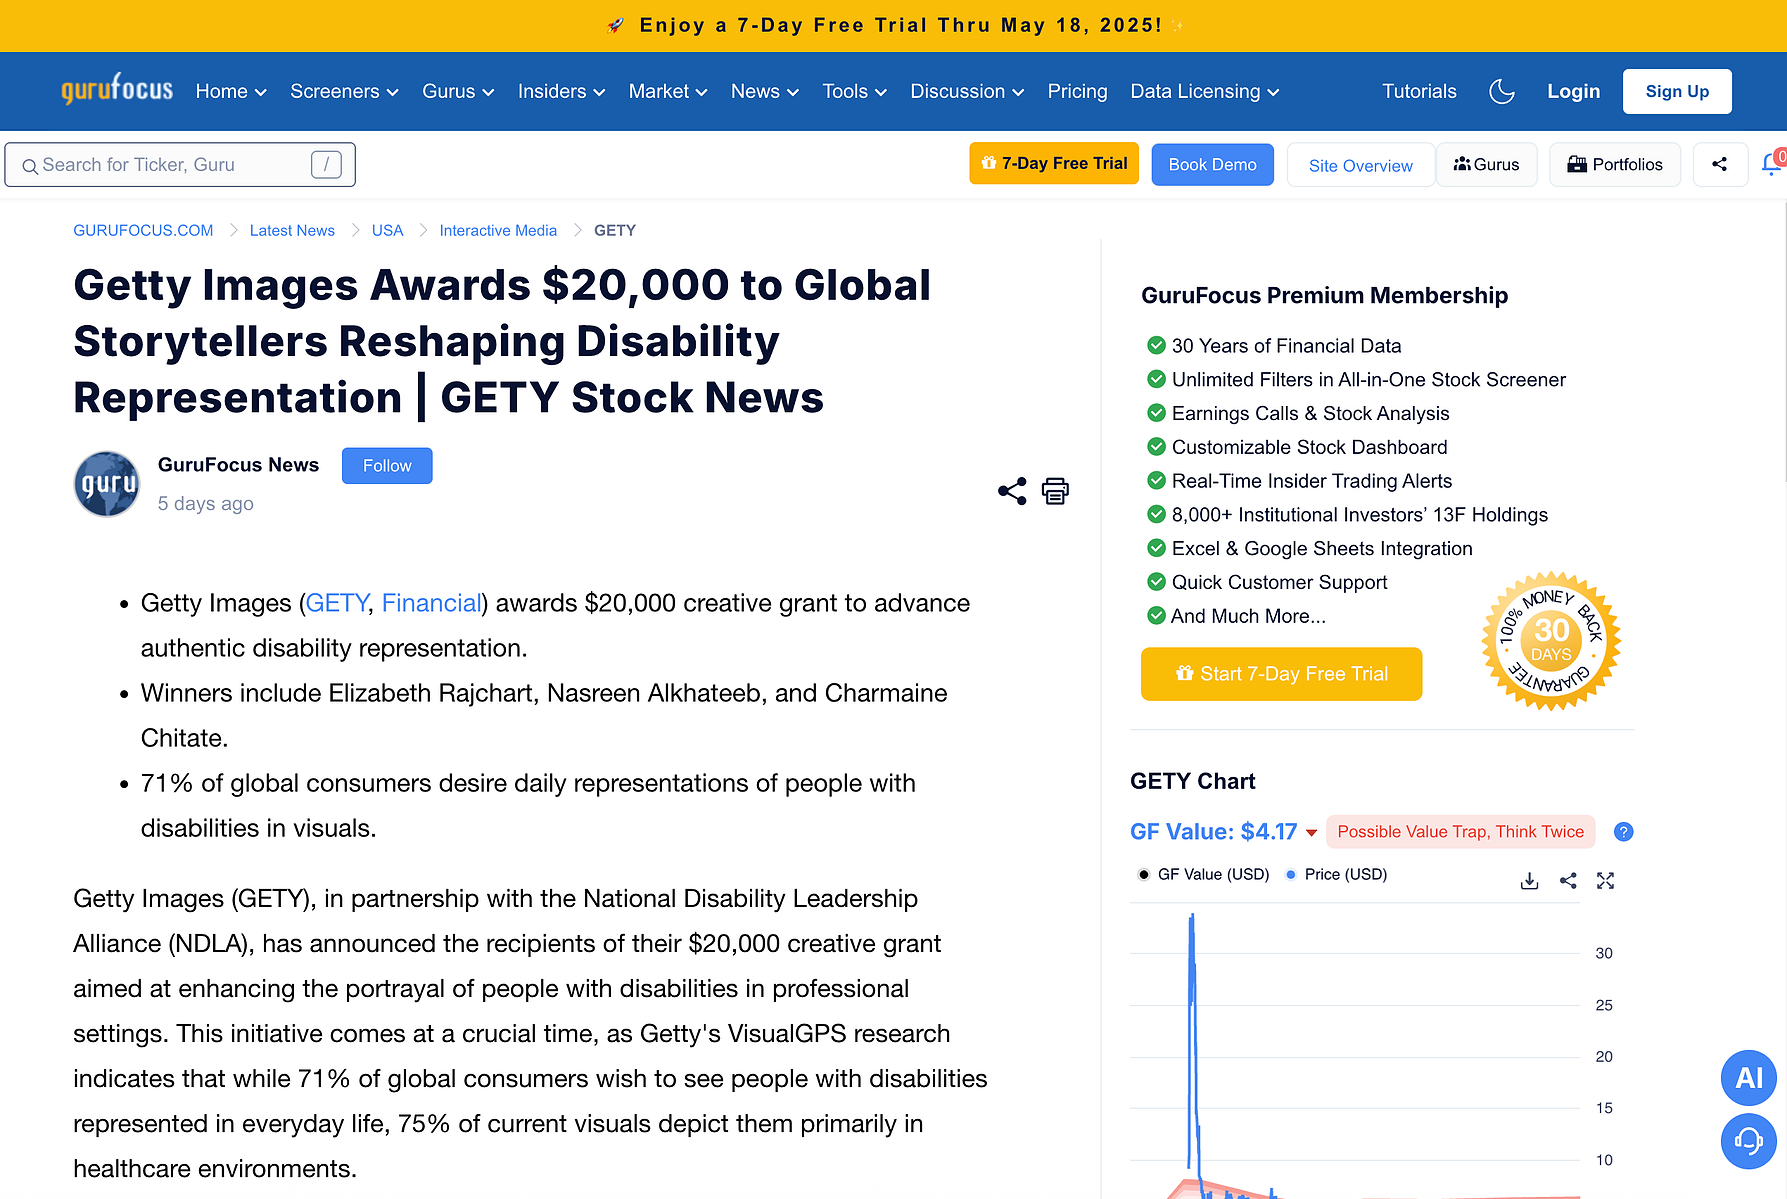
Task: Follow GuruFocus News
Action: click(387, 466)
